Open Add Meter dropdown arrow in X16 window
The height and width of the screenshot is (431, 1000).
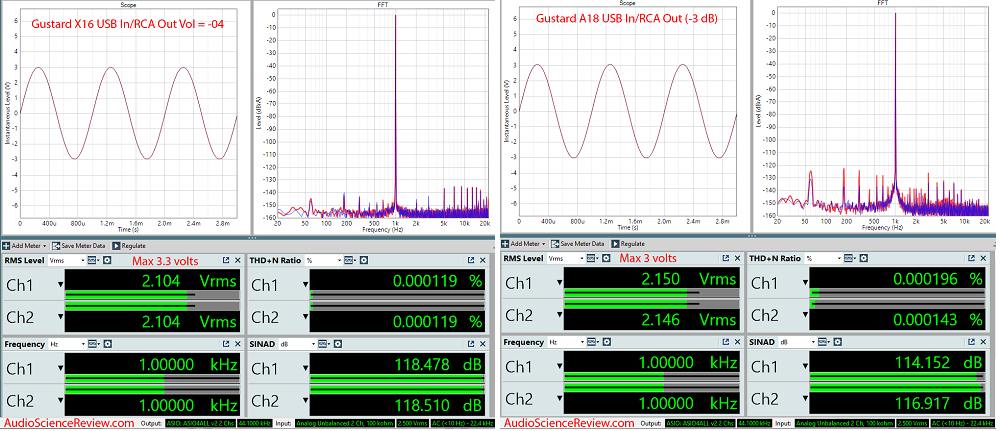(x=45, y=246)
